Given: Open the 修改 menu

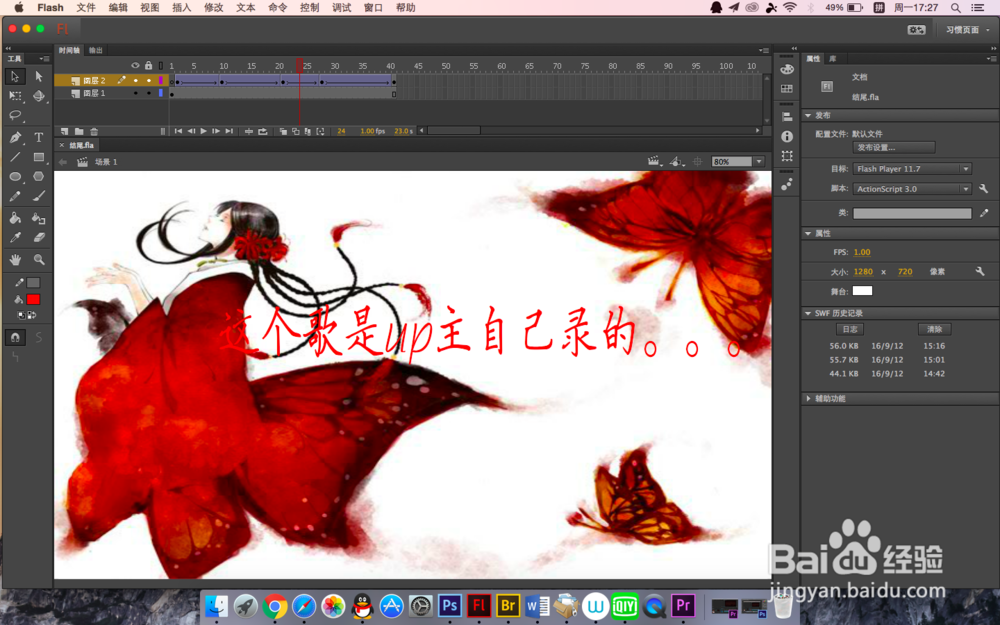Looking at the screenshot, I should (x=214, y=8).
